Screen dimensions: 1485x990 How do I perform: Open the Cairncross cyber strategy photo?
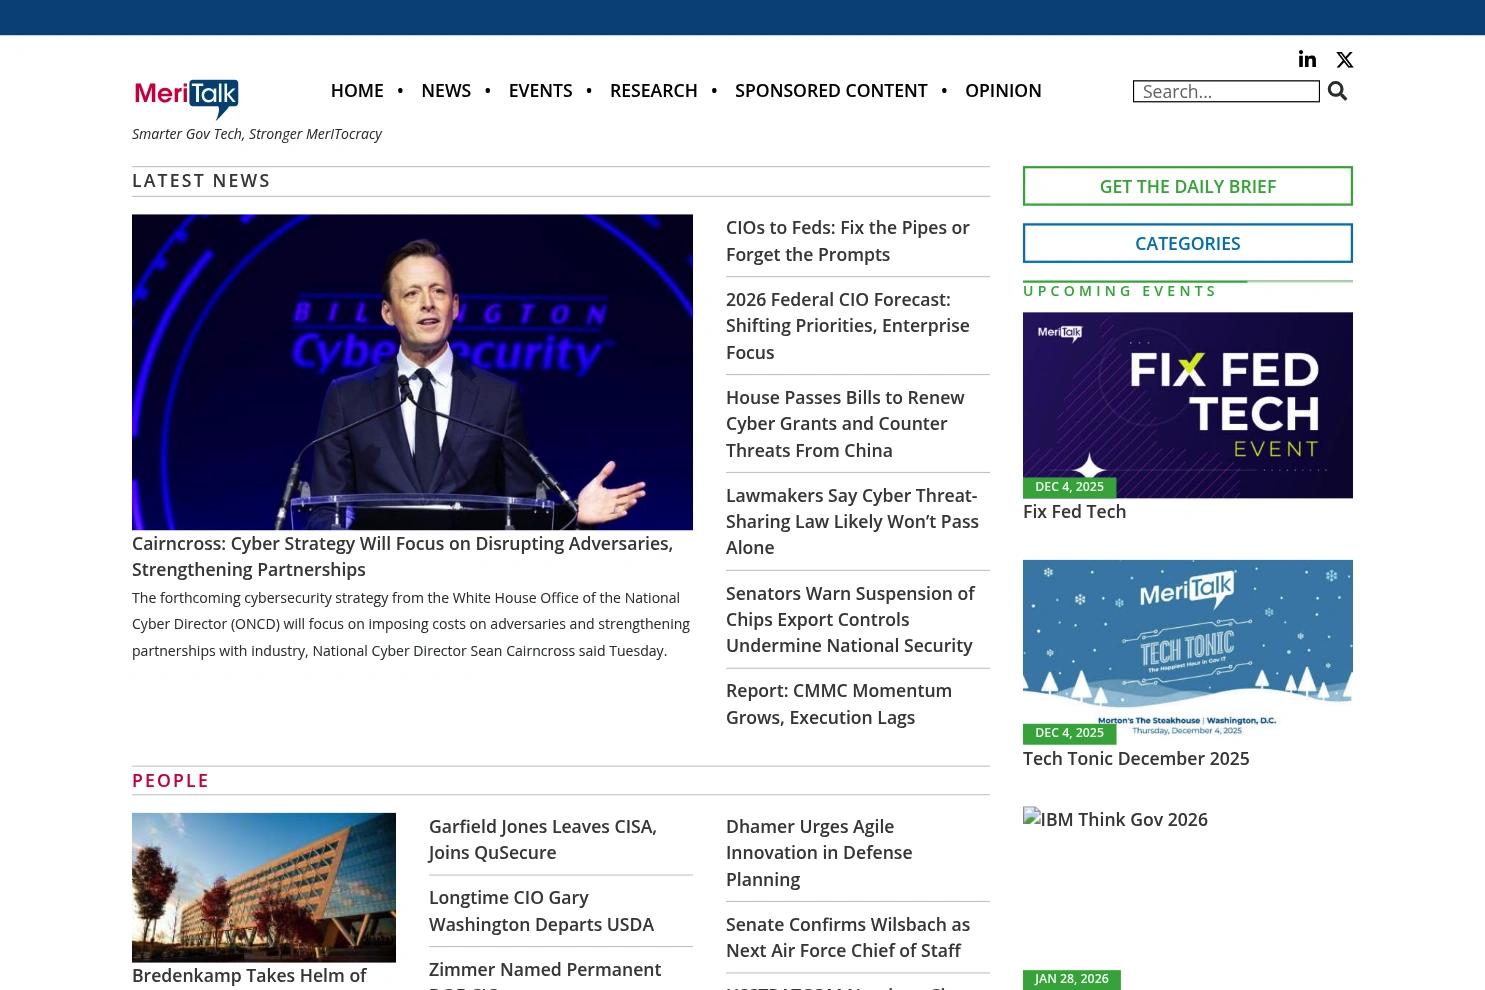tap(412, 372)
